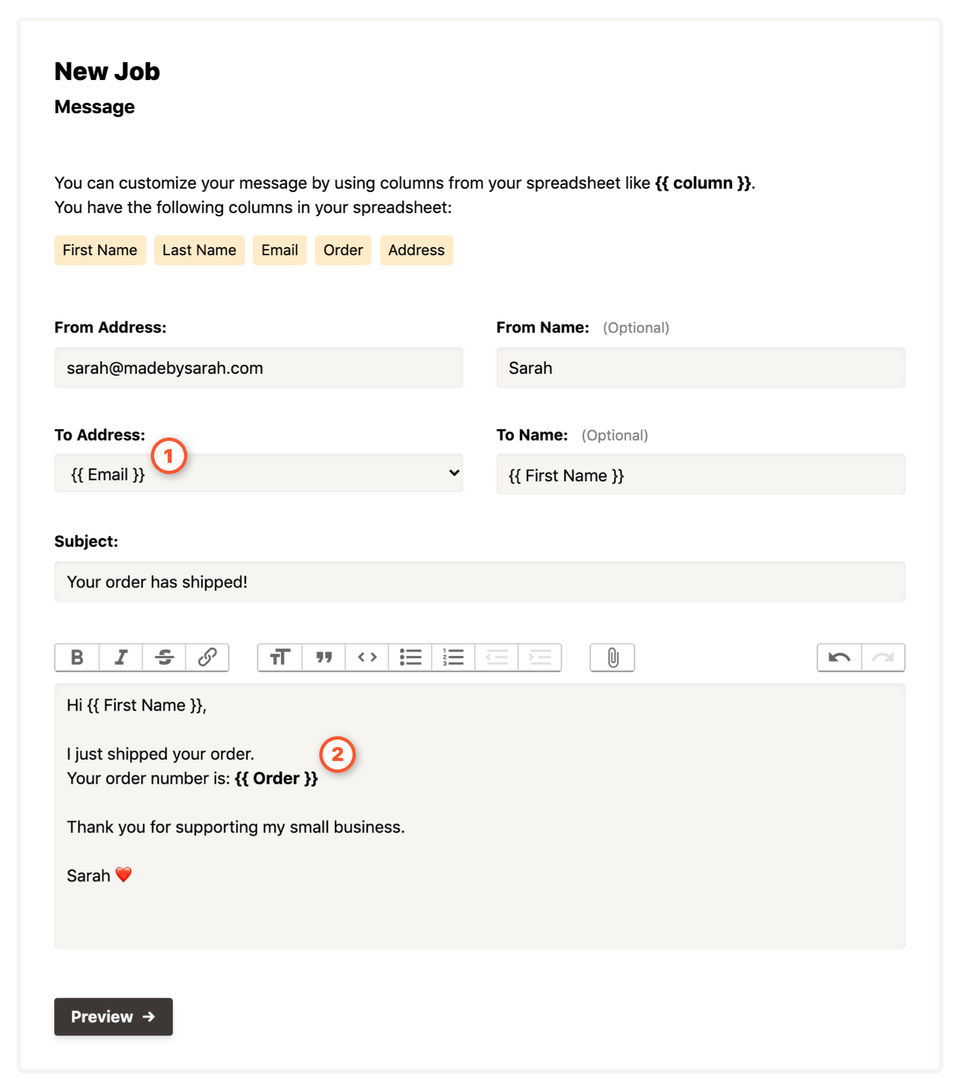
Task: Attach a file with paperclip icon
Action: [x=613, y=657]
